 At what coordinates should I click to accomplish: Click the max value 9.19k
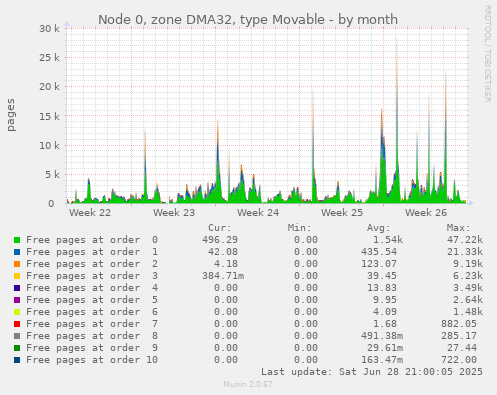pyautogui.click(x=468, y=264)
